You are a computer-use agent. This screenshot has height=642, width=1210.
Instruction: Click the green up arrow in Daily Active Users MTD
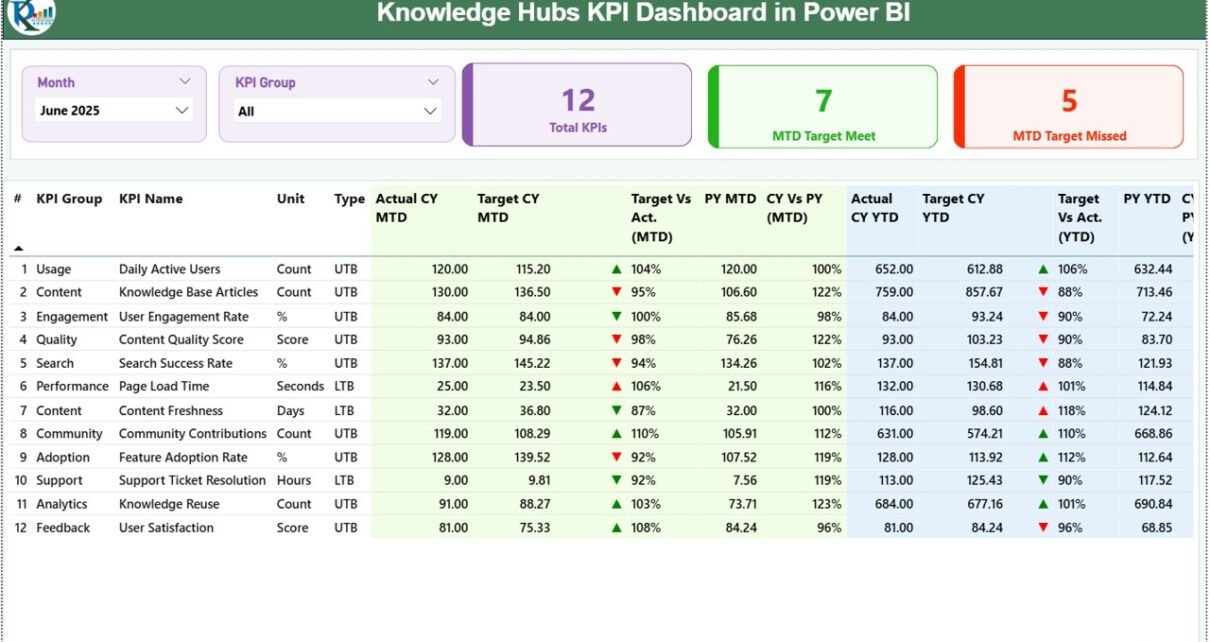pos(616,269)
